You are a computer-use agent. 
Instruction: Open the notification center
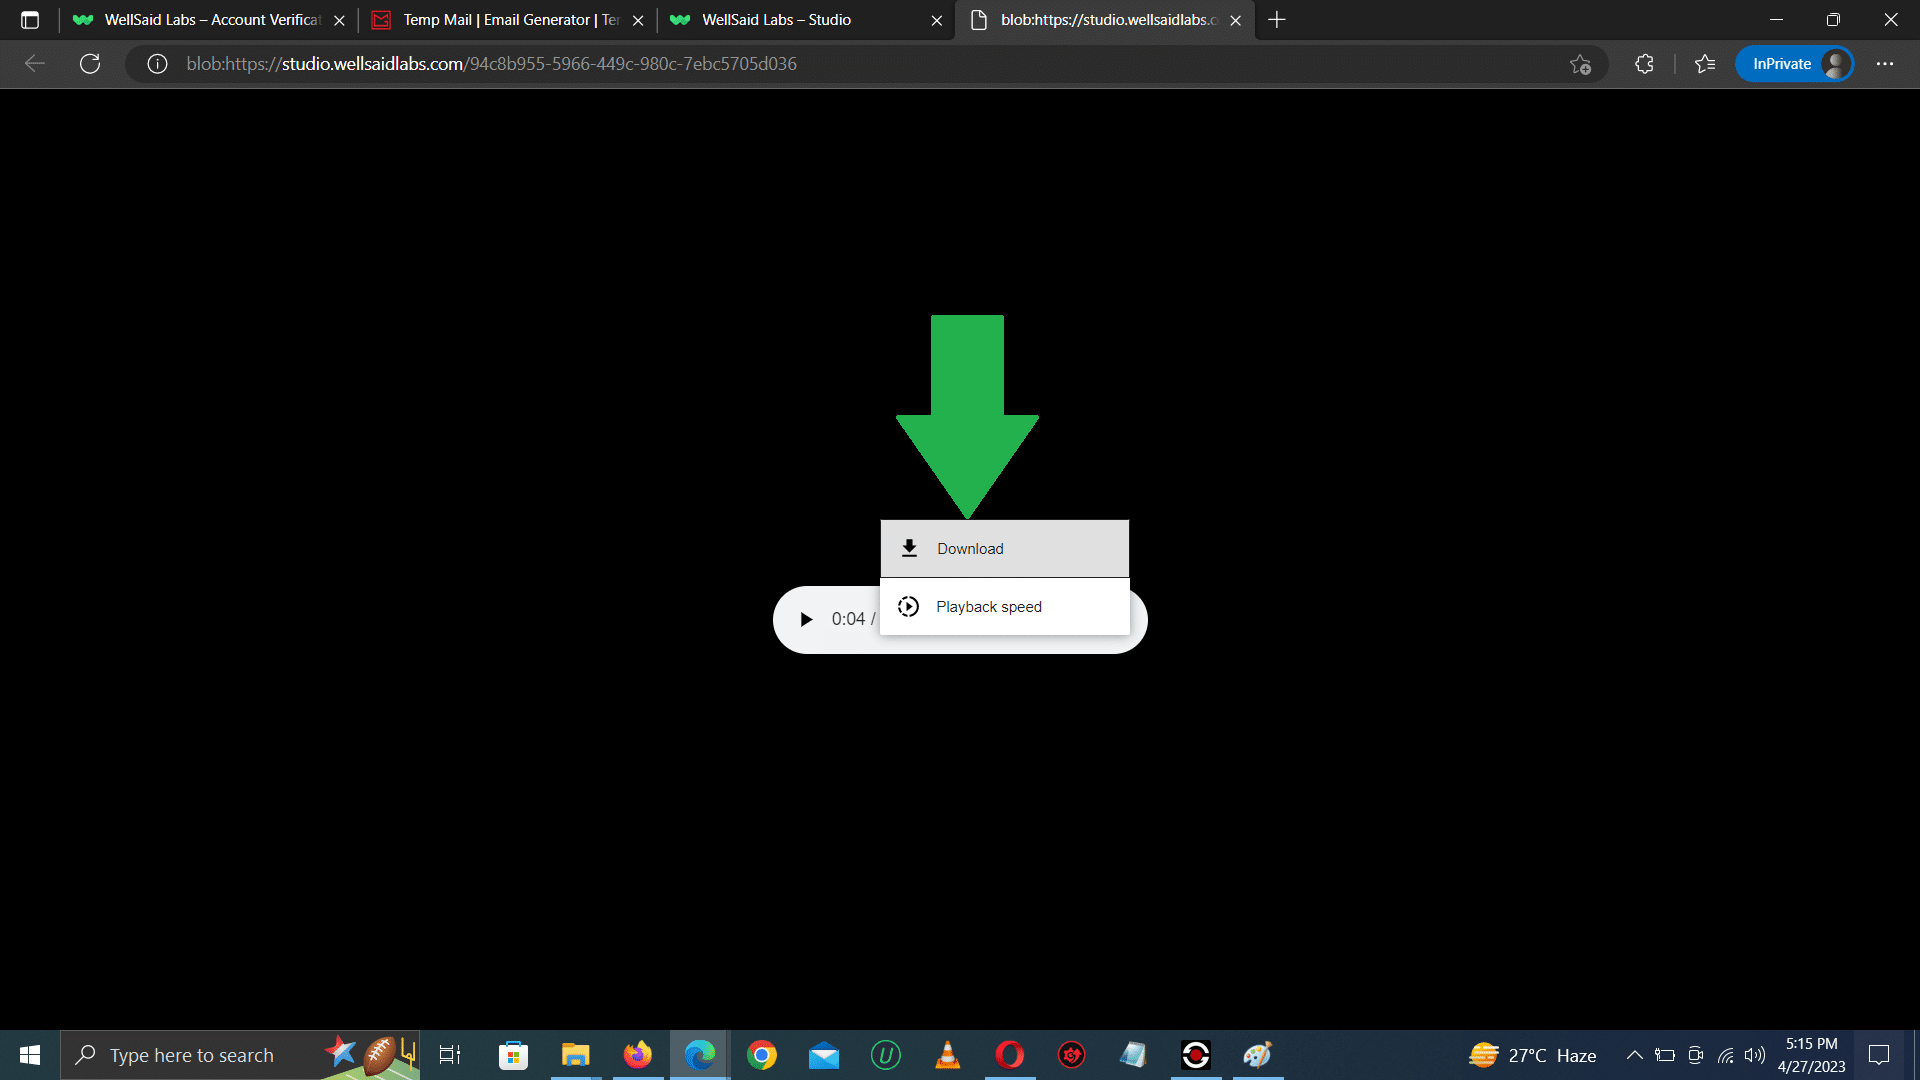(1879, 1055)
